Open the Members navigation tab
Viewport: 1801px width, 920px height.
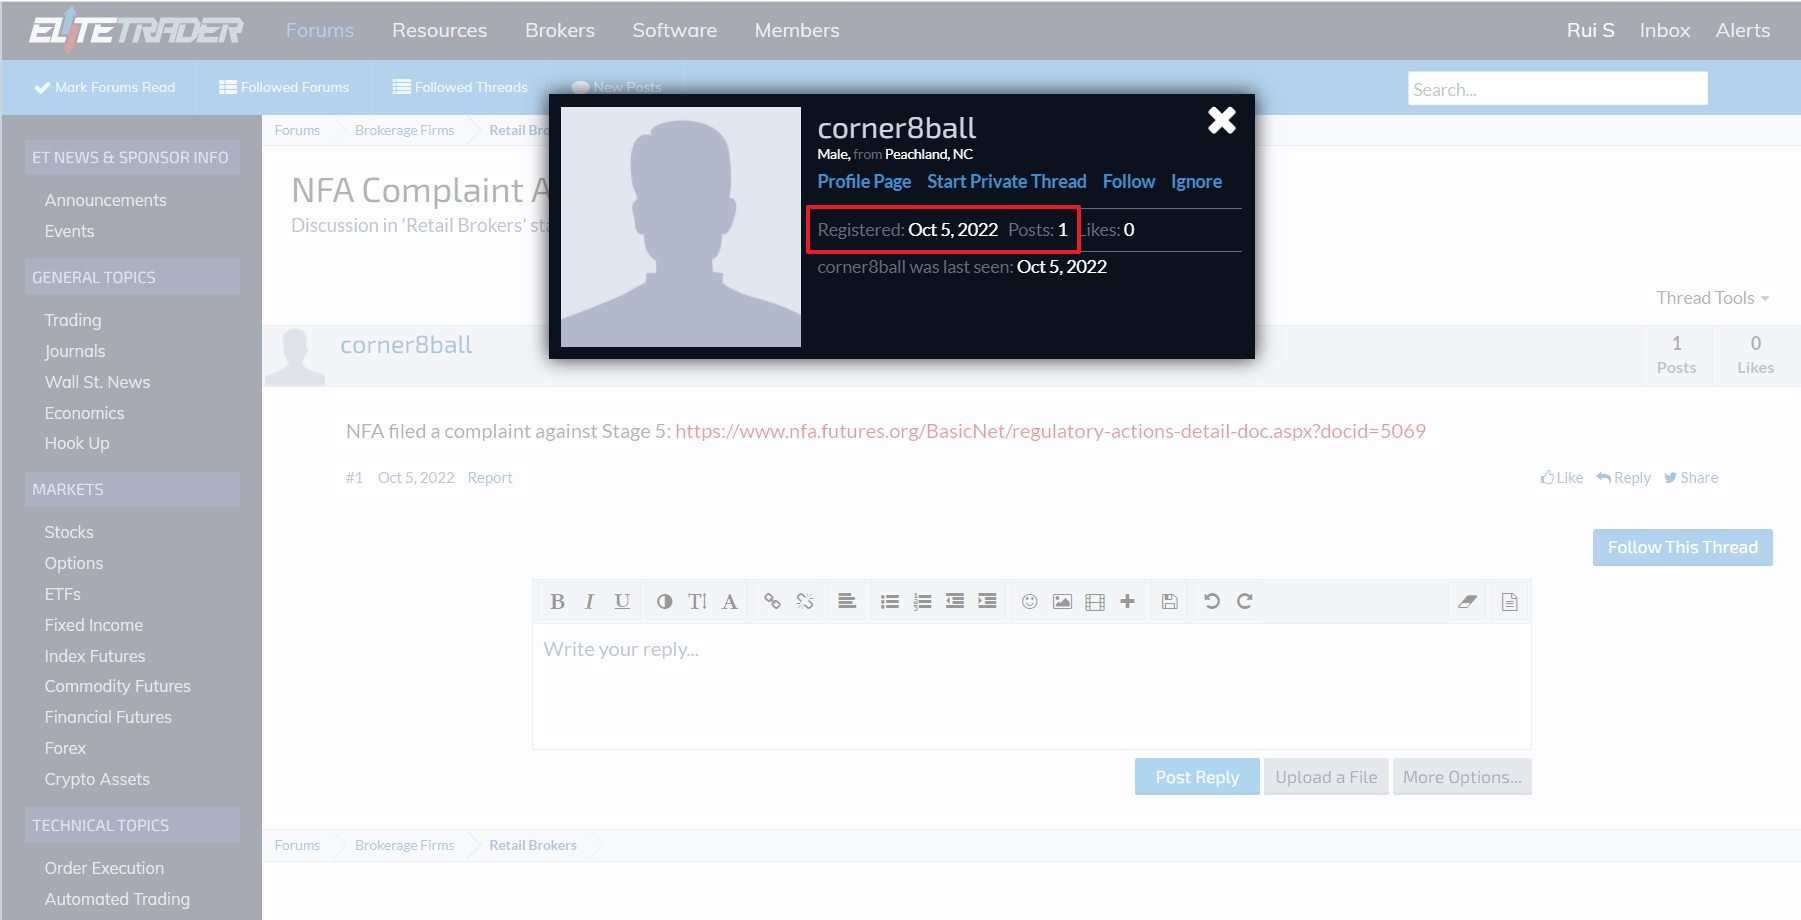point(797,30)
